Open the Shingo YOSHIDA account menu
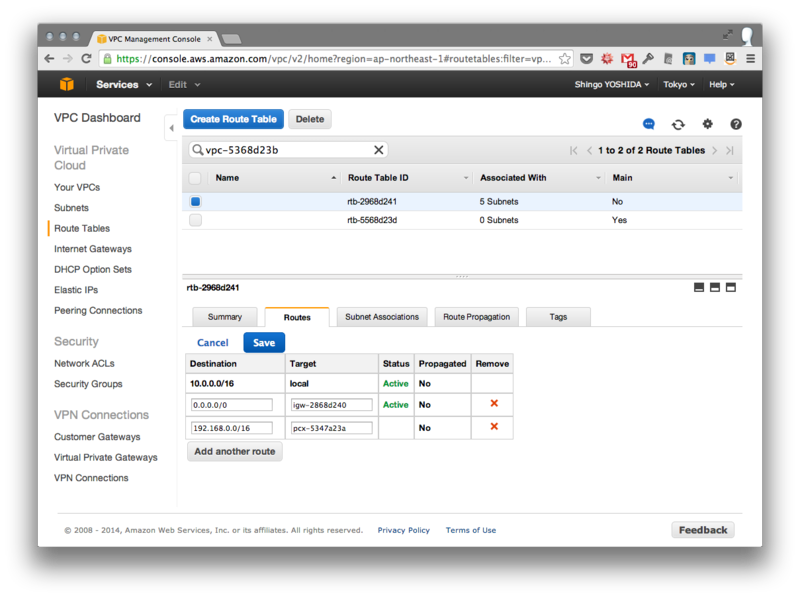Screen dimensions: 800x599 point(612,84)
